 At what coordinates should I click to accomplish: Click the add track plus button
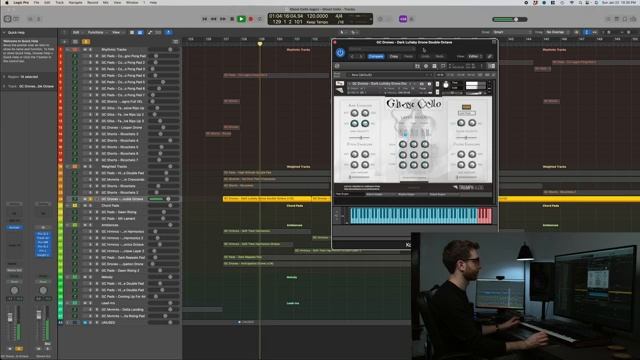(x=64, y=42)
